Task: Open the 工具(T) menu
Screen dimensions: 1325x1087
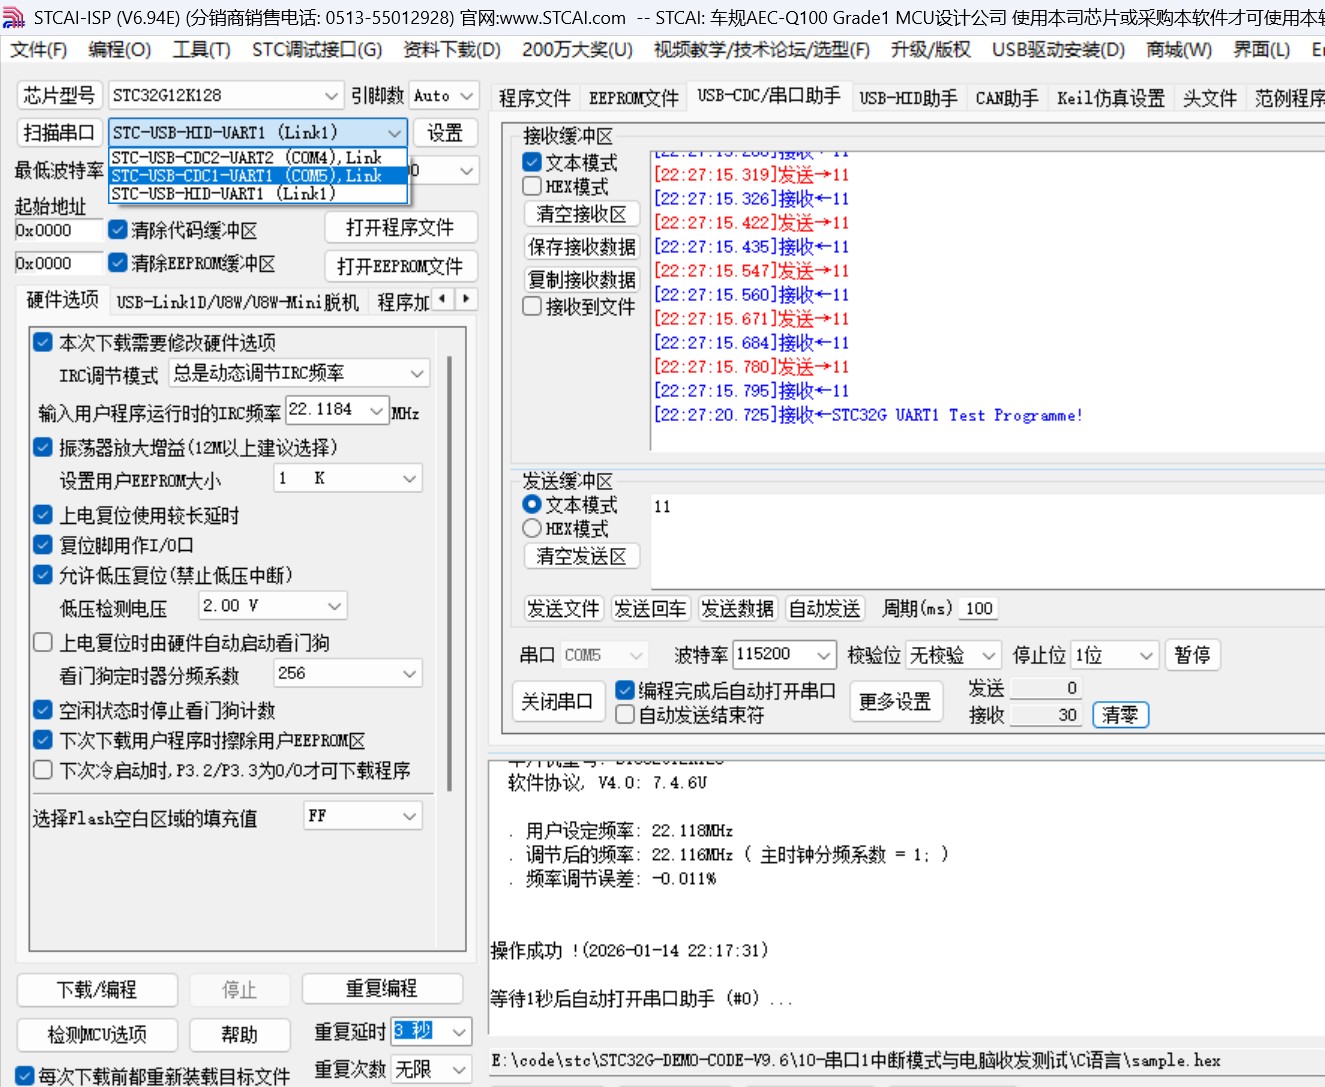Action: click(200, 49)
